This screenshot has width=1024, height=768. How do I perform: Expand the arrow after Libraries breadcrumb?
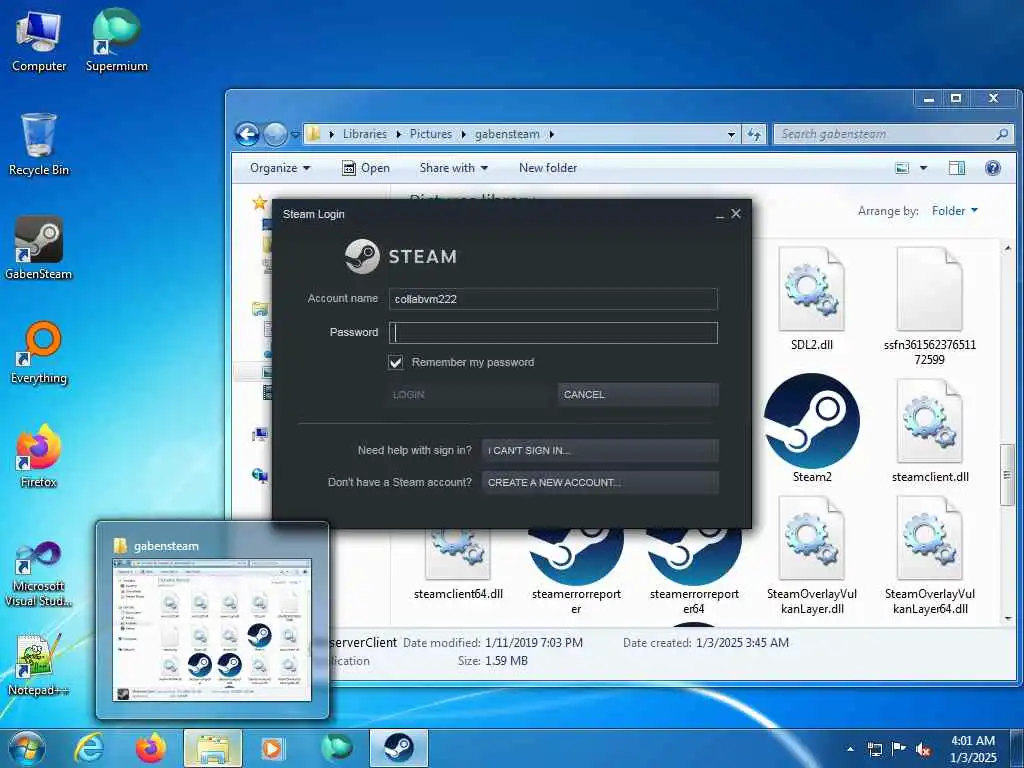398,135
